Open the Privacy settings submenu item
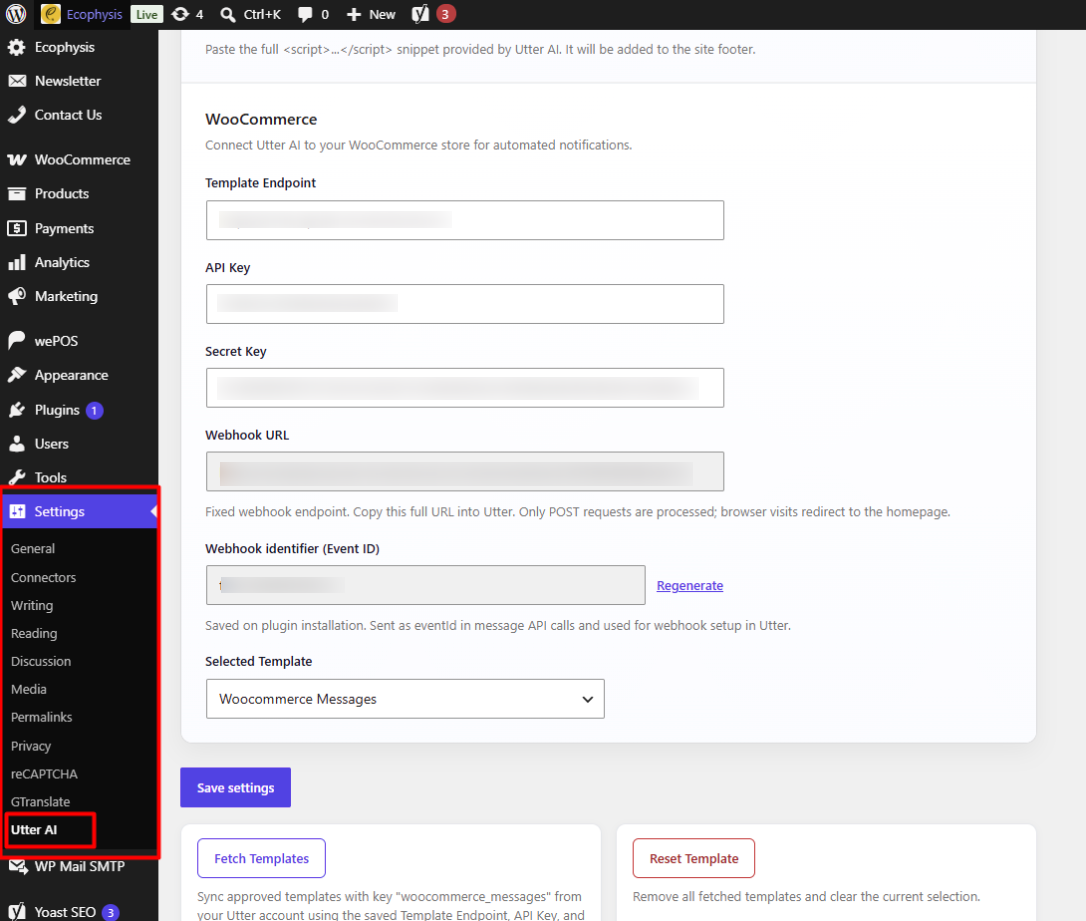The height and width of the screenshot is (921, 1086). click(30, 746)
